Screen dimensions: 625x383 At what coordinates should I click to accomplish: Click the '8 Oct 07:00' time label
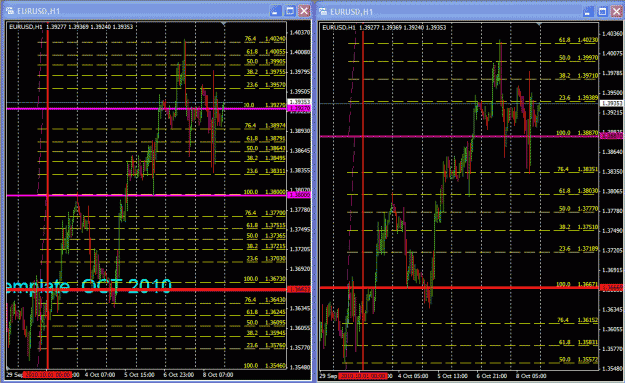pyautogui.click(x=218, y=375)
